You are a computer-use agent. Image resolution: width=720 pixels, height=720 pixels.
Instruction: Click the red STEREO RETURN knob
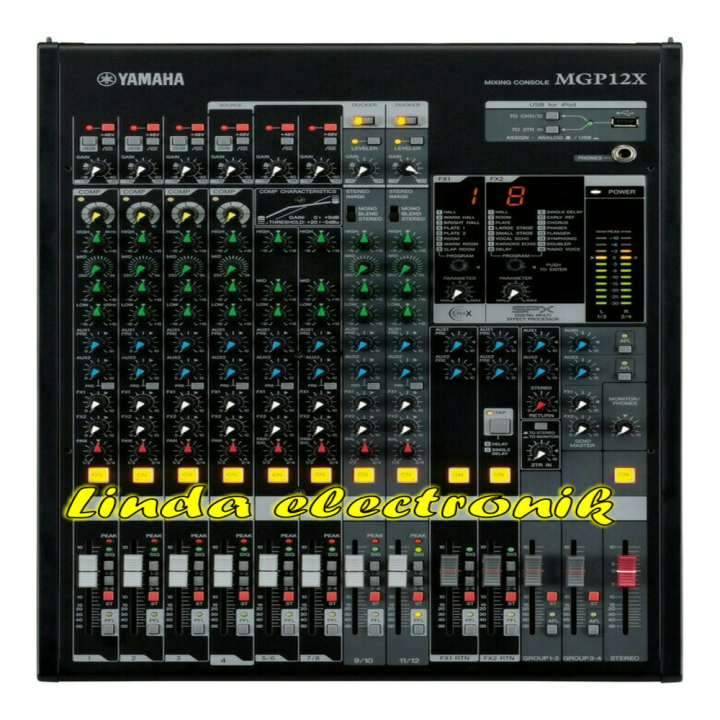point(540,404)
